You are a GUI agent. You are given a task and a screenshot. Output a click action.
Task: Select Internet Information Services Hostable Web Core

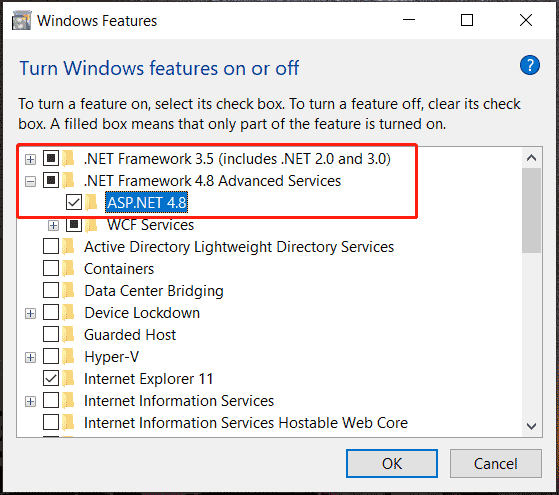pyautogui.click(x=246, y=423)
